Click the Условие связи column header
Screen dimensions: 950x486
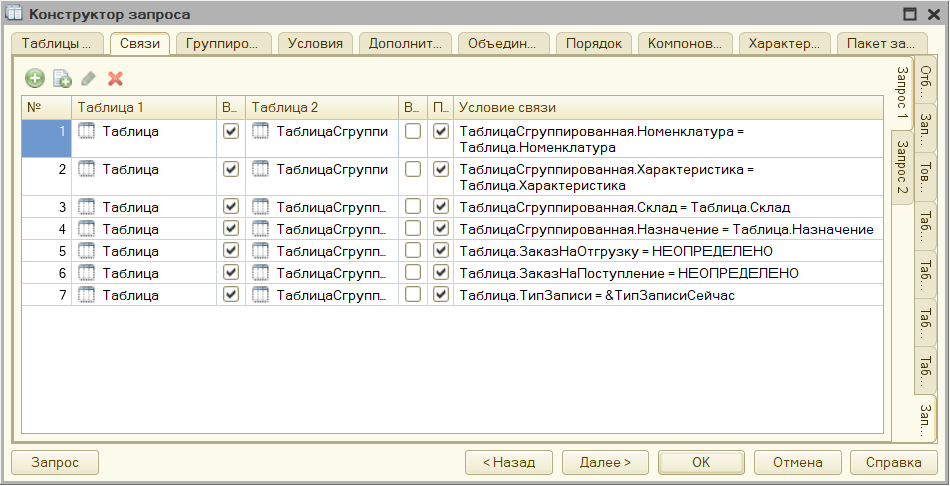click(x=668, y=108)
